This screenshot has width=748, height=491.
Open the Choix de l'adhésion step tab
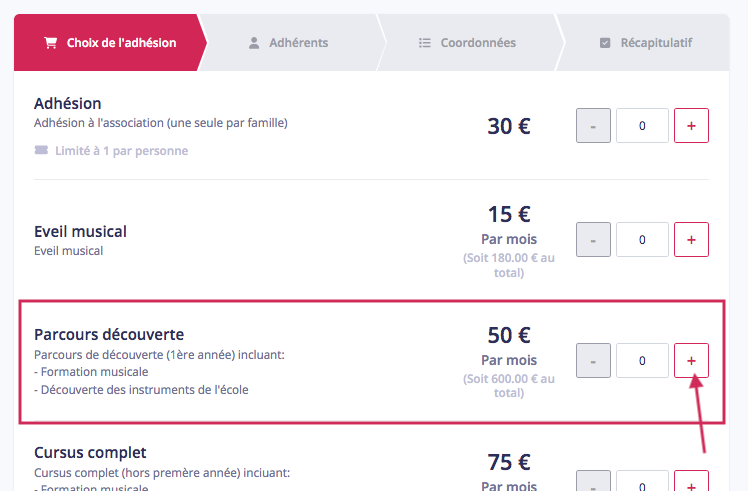click(x=110, y=42)
